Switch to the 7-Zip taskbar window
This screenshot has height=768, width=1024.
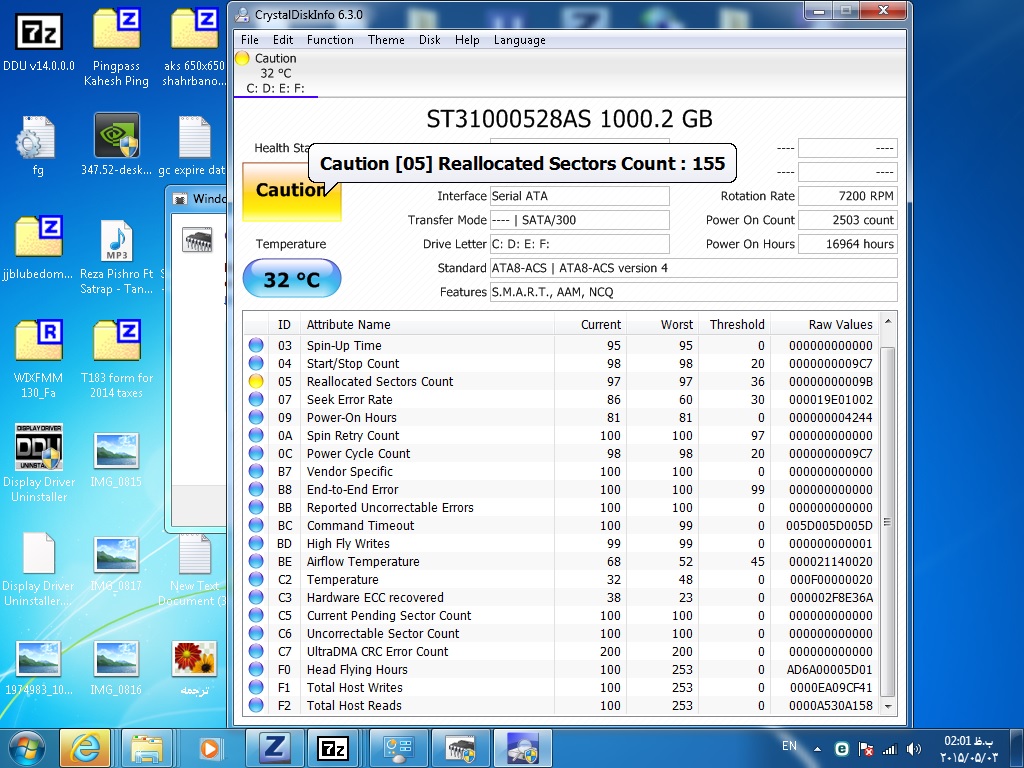[333, 749]
